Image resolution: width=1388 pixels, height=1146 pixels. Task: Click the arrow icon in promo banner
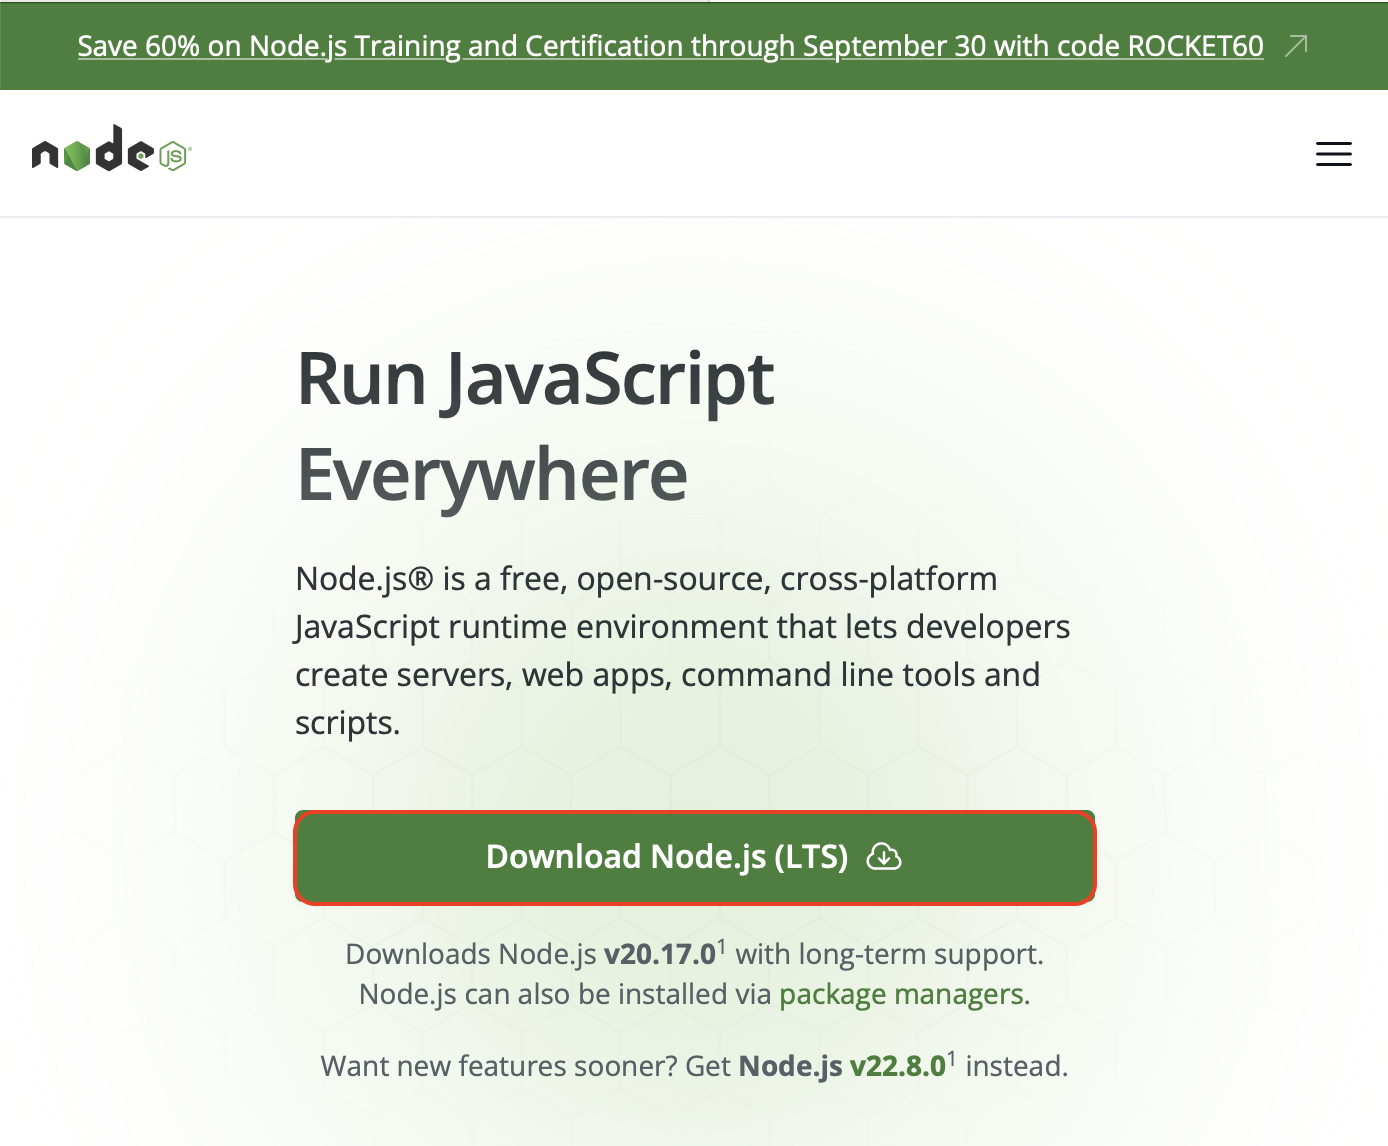1296,46
